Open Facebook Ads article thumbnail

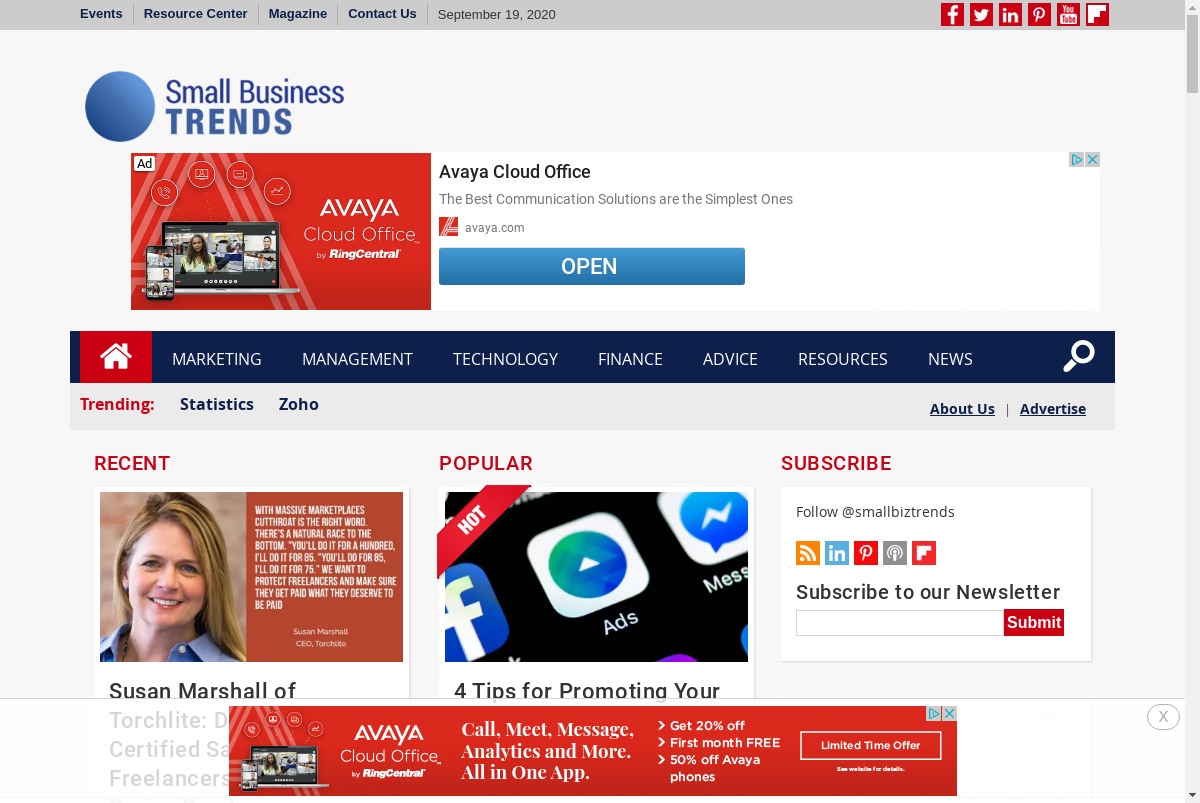click(x=596, y=577)
